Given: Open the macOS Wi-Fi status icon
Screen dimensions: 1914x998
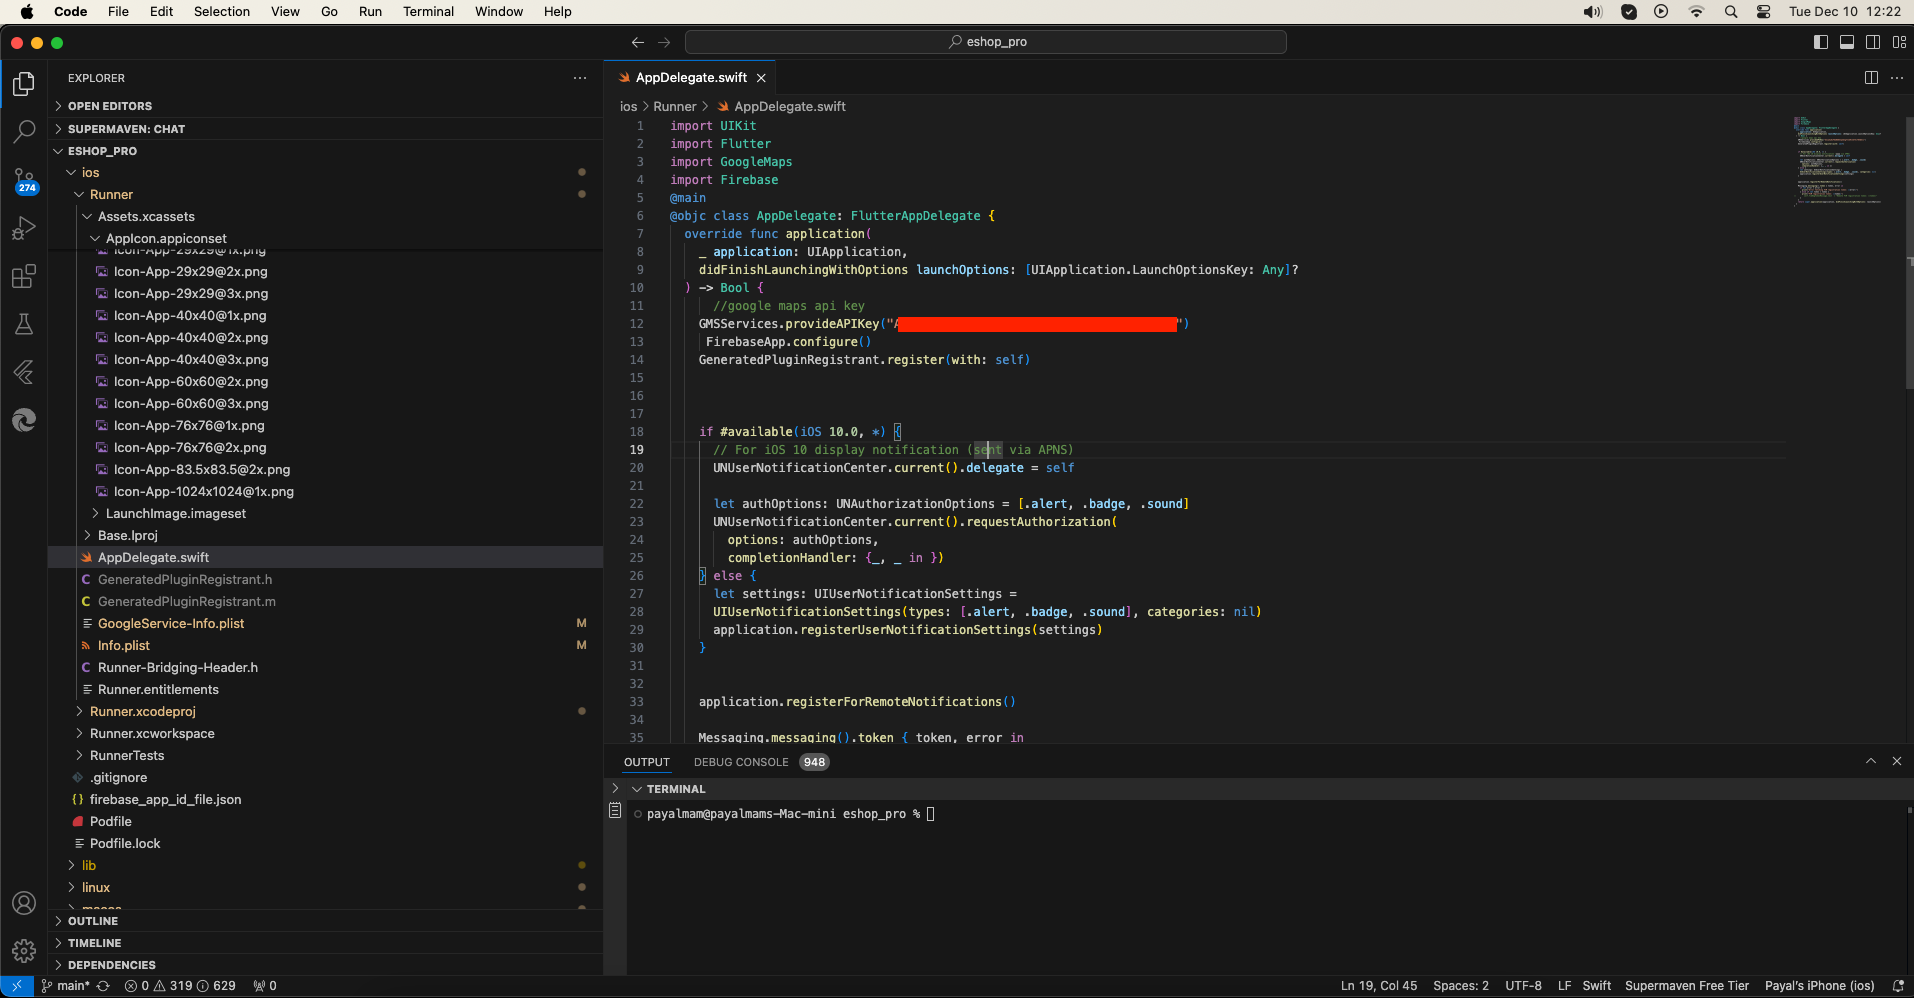Looking at the screenshot, I should [1697, 12].
